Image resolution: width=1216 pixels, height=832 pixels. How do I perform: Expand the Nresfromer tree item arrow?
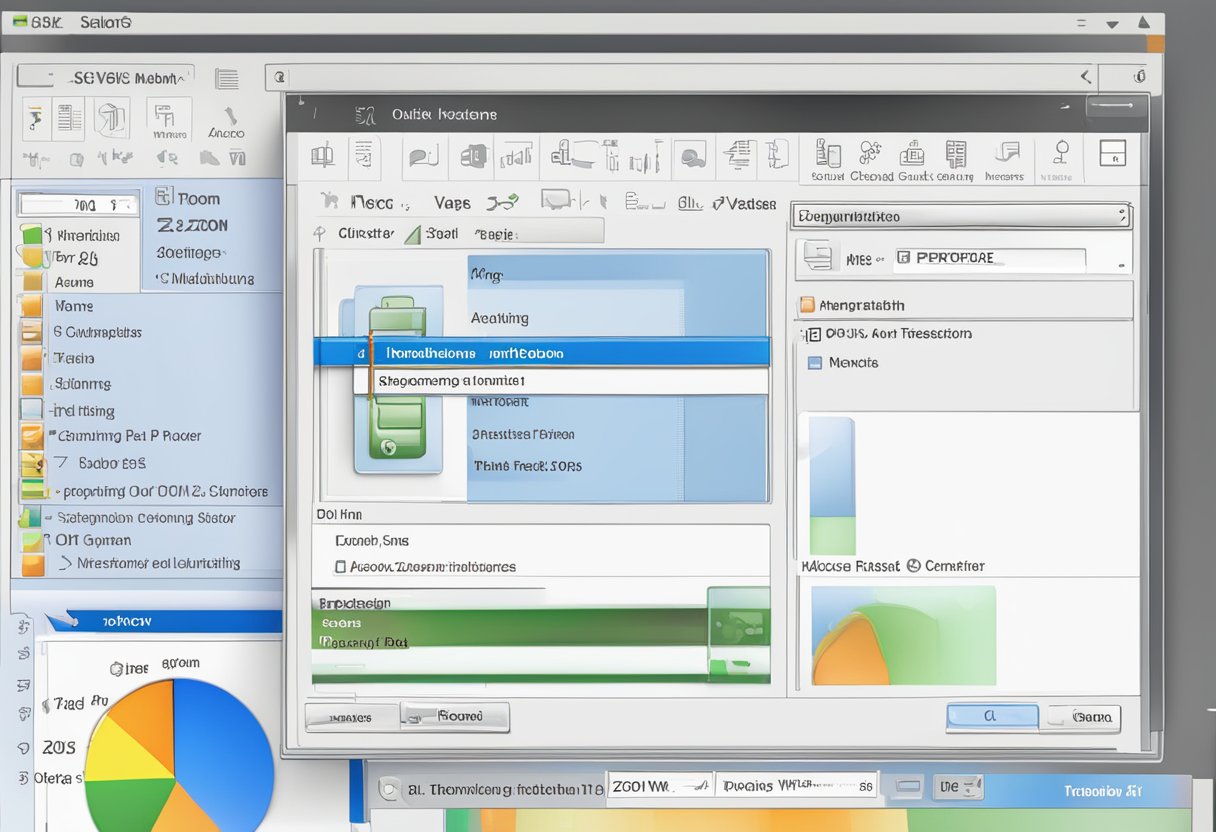point(66,564)
